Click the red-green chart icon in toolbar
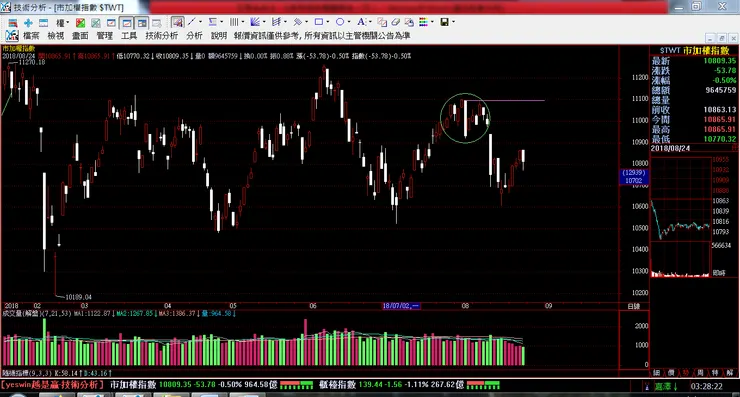The height and width of the screenshot is (397, 740). point(80,22)
